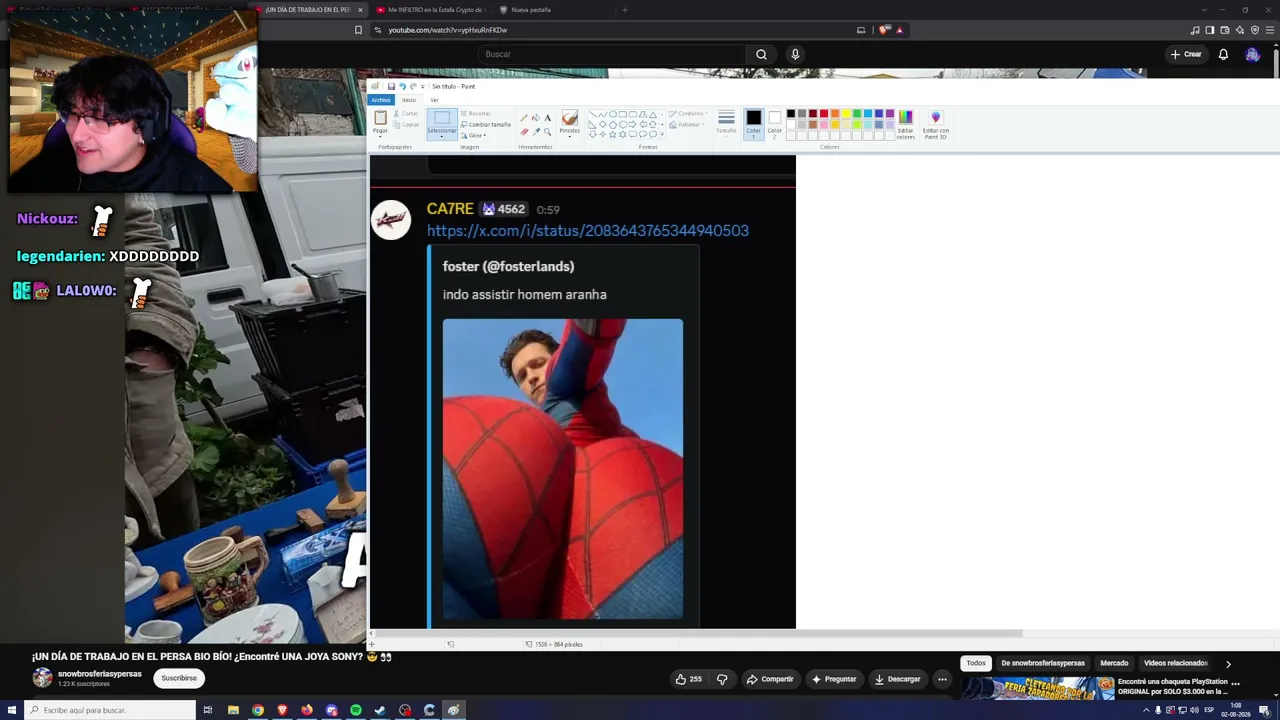Click the Brave Rewards triangle icon
This screenshot has width=1280, height=720.
[900, 30]
